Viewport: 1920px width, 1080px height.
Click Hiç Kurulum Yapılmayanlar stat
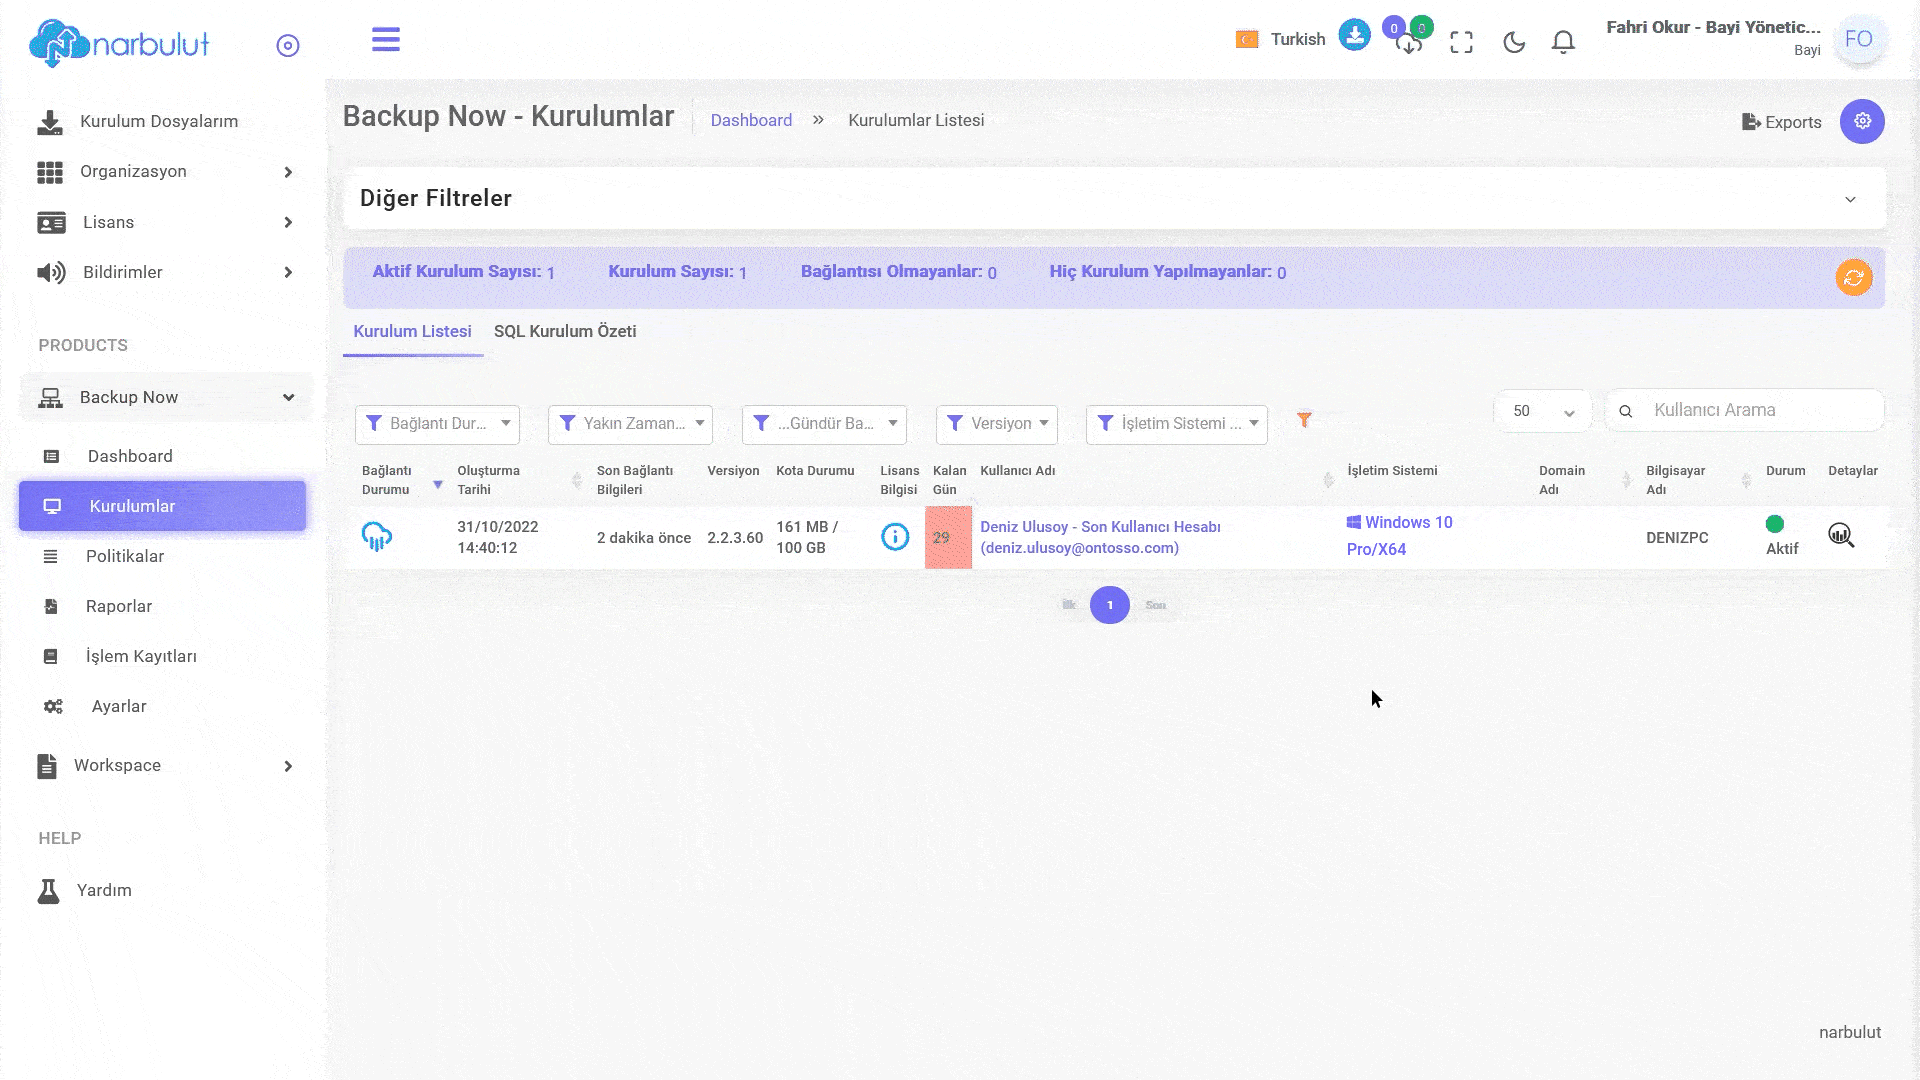(x=1167, y=272)
